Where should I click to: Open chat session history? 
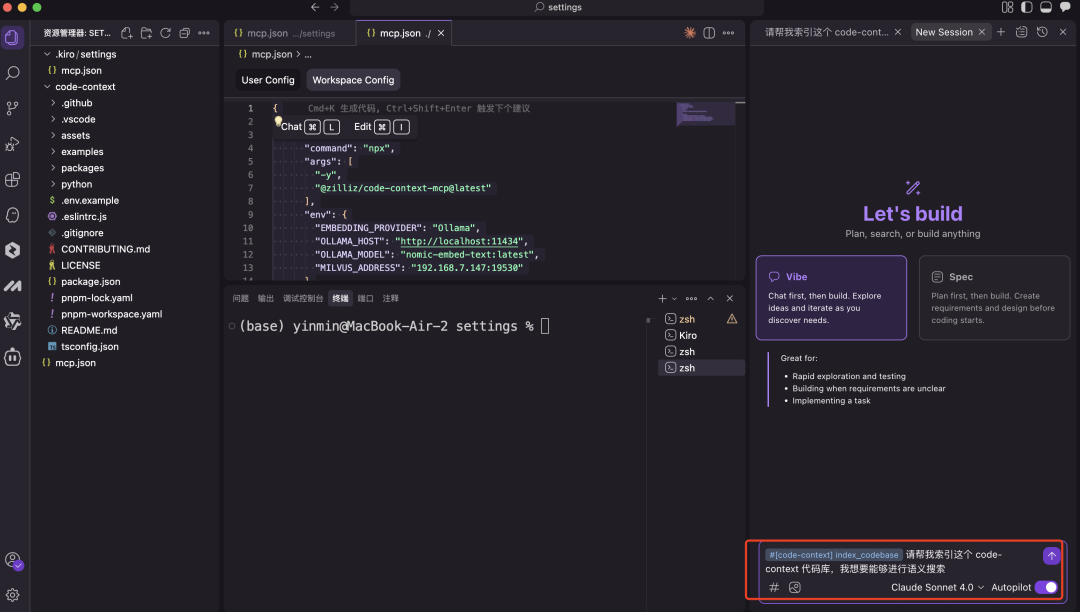(x=1042, y=32)
